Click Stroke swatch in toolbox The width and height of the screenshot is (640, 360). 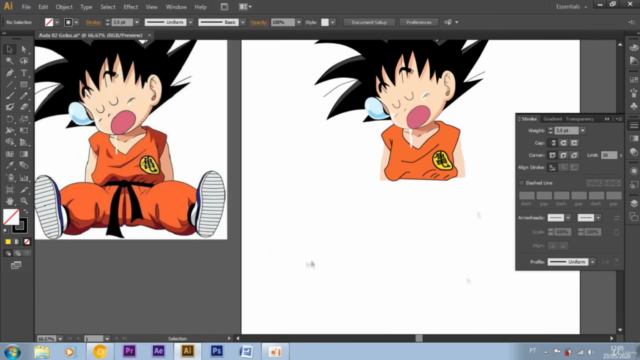(x=20, y=225)
